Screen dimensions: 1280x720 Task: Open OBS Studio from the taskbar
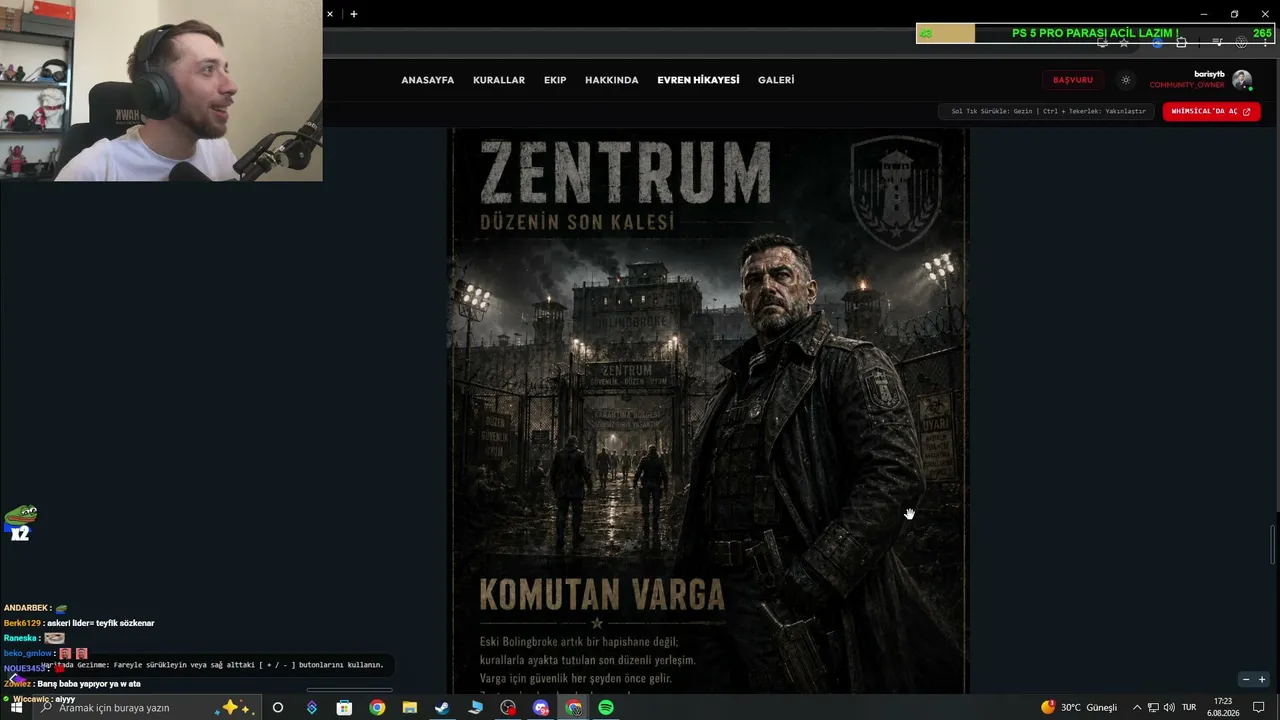(x=508, y=707)
